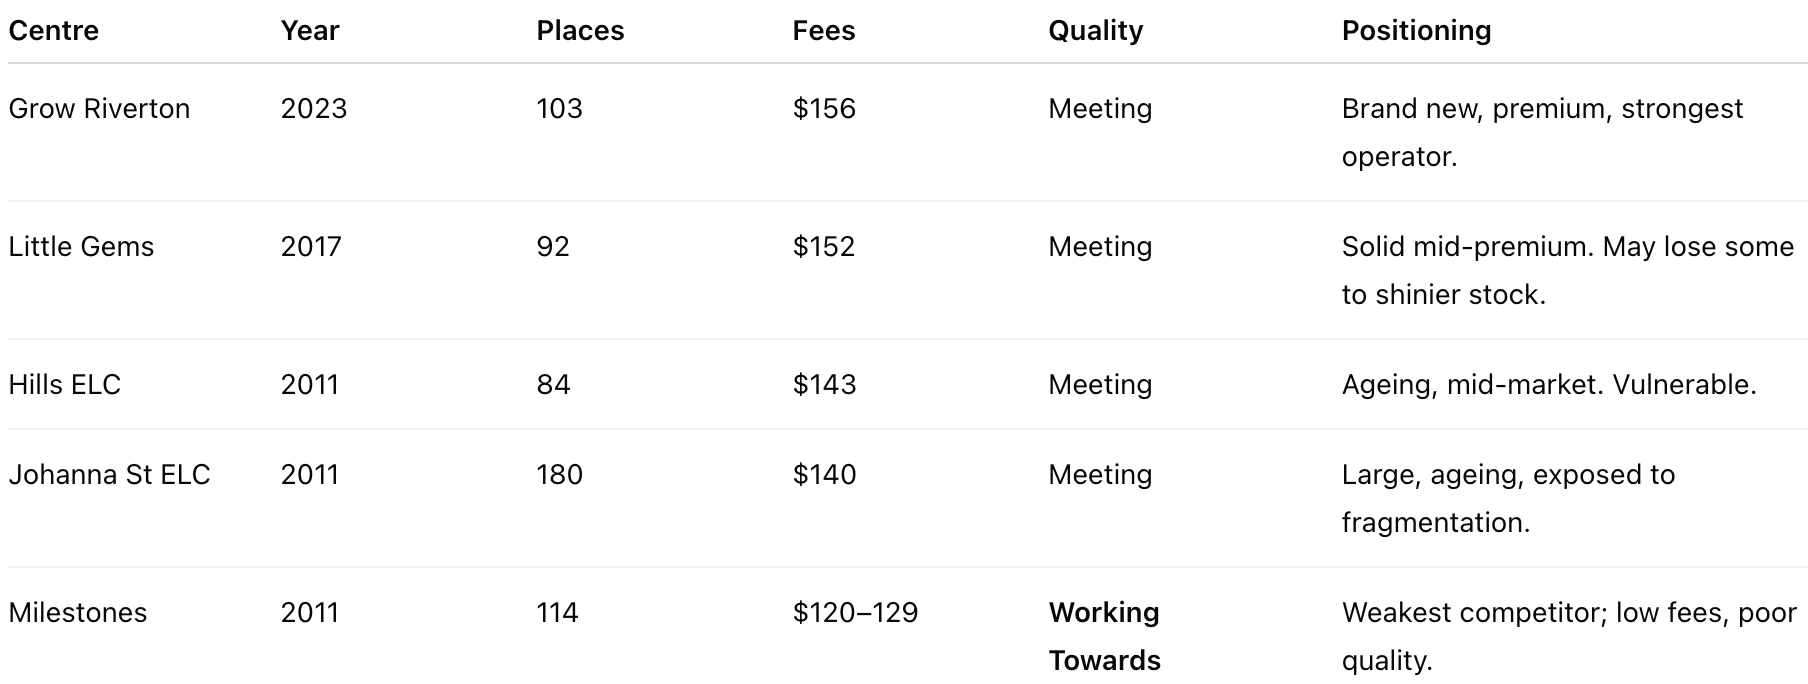Image resolution: width=1808 pixels, height=684 pixels.
Task: Select the 180 places value
Action: click(x=559, y=475)
